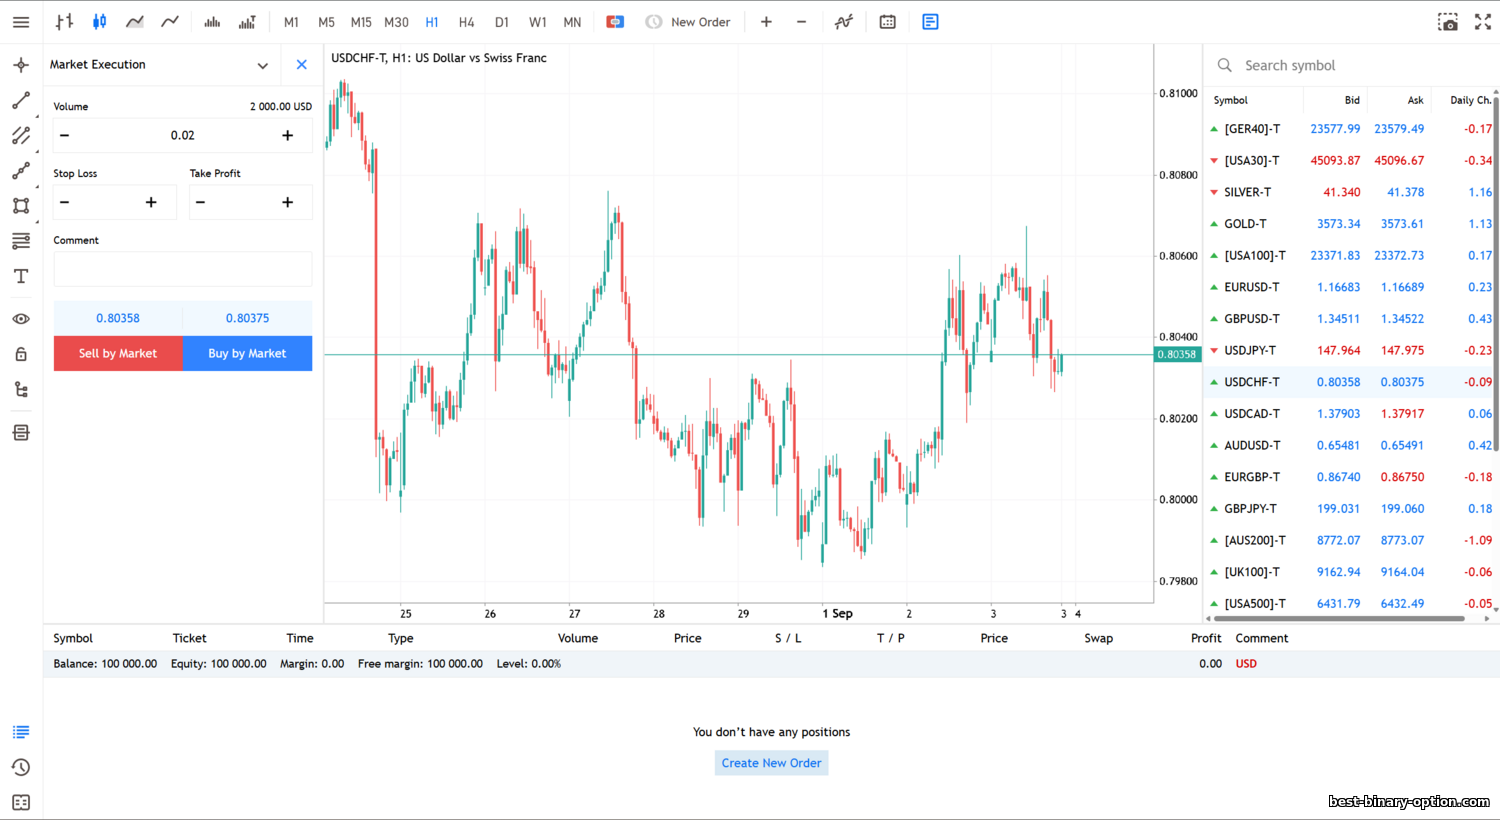Take a chart screenshot with camera icon
The height and width of the screenshot is (820, 1500).
pos(1447,22)
